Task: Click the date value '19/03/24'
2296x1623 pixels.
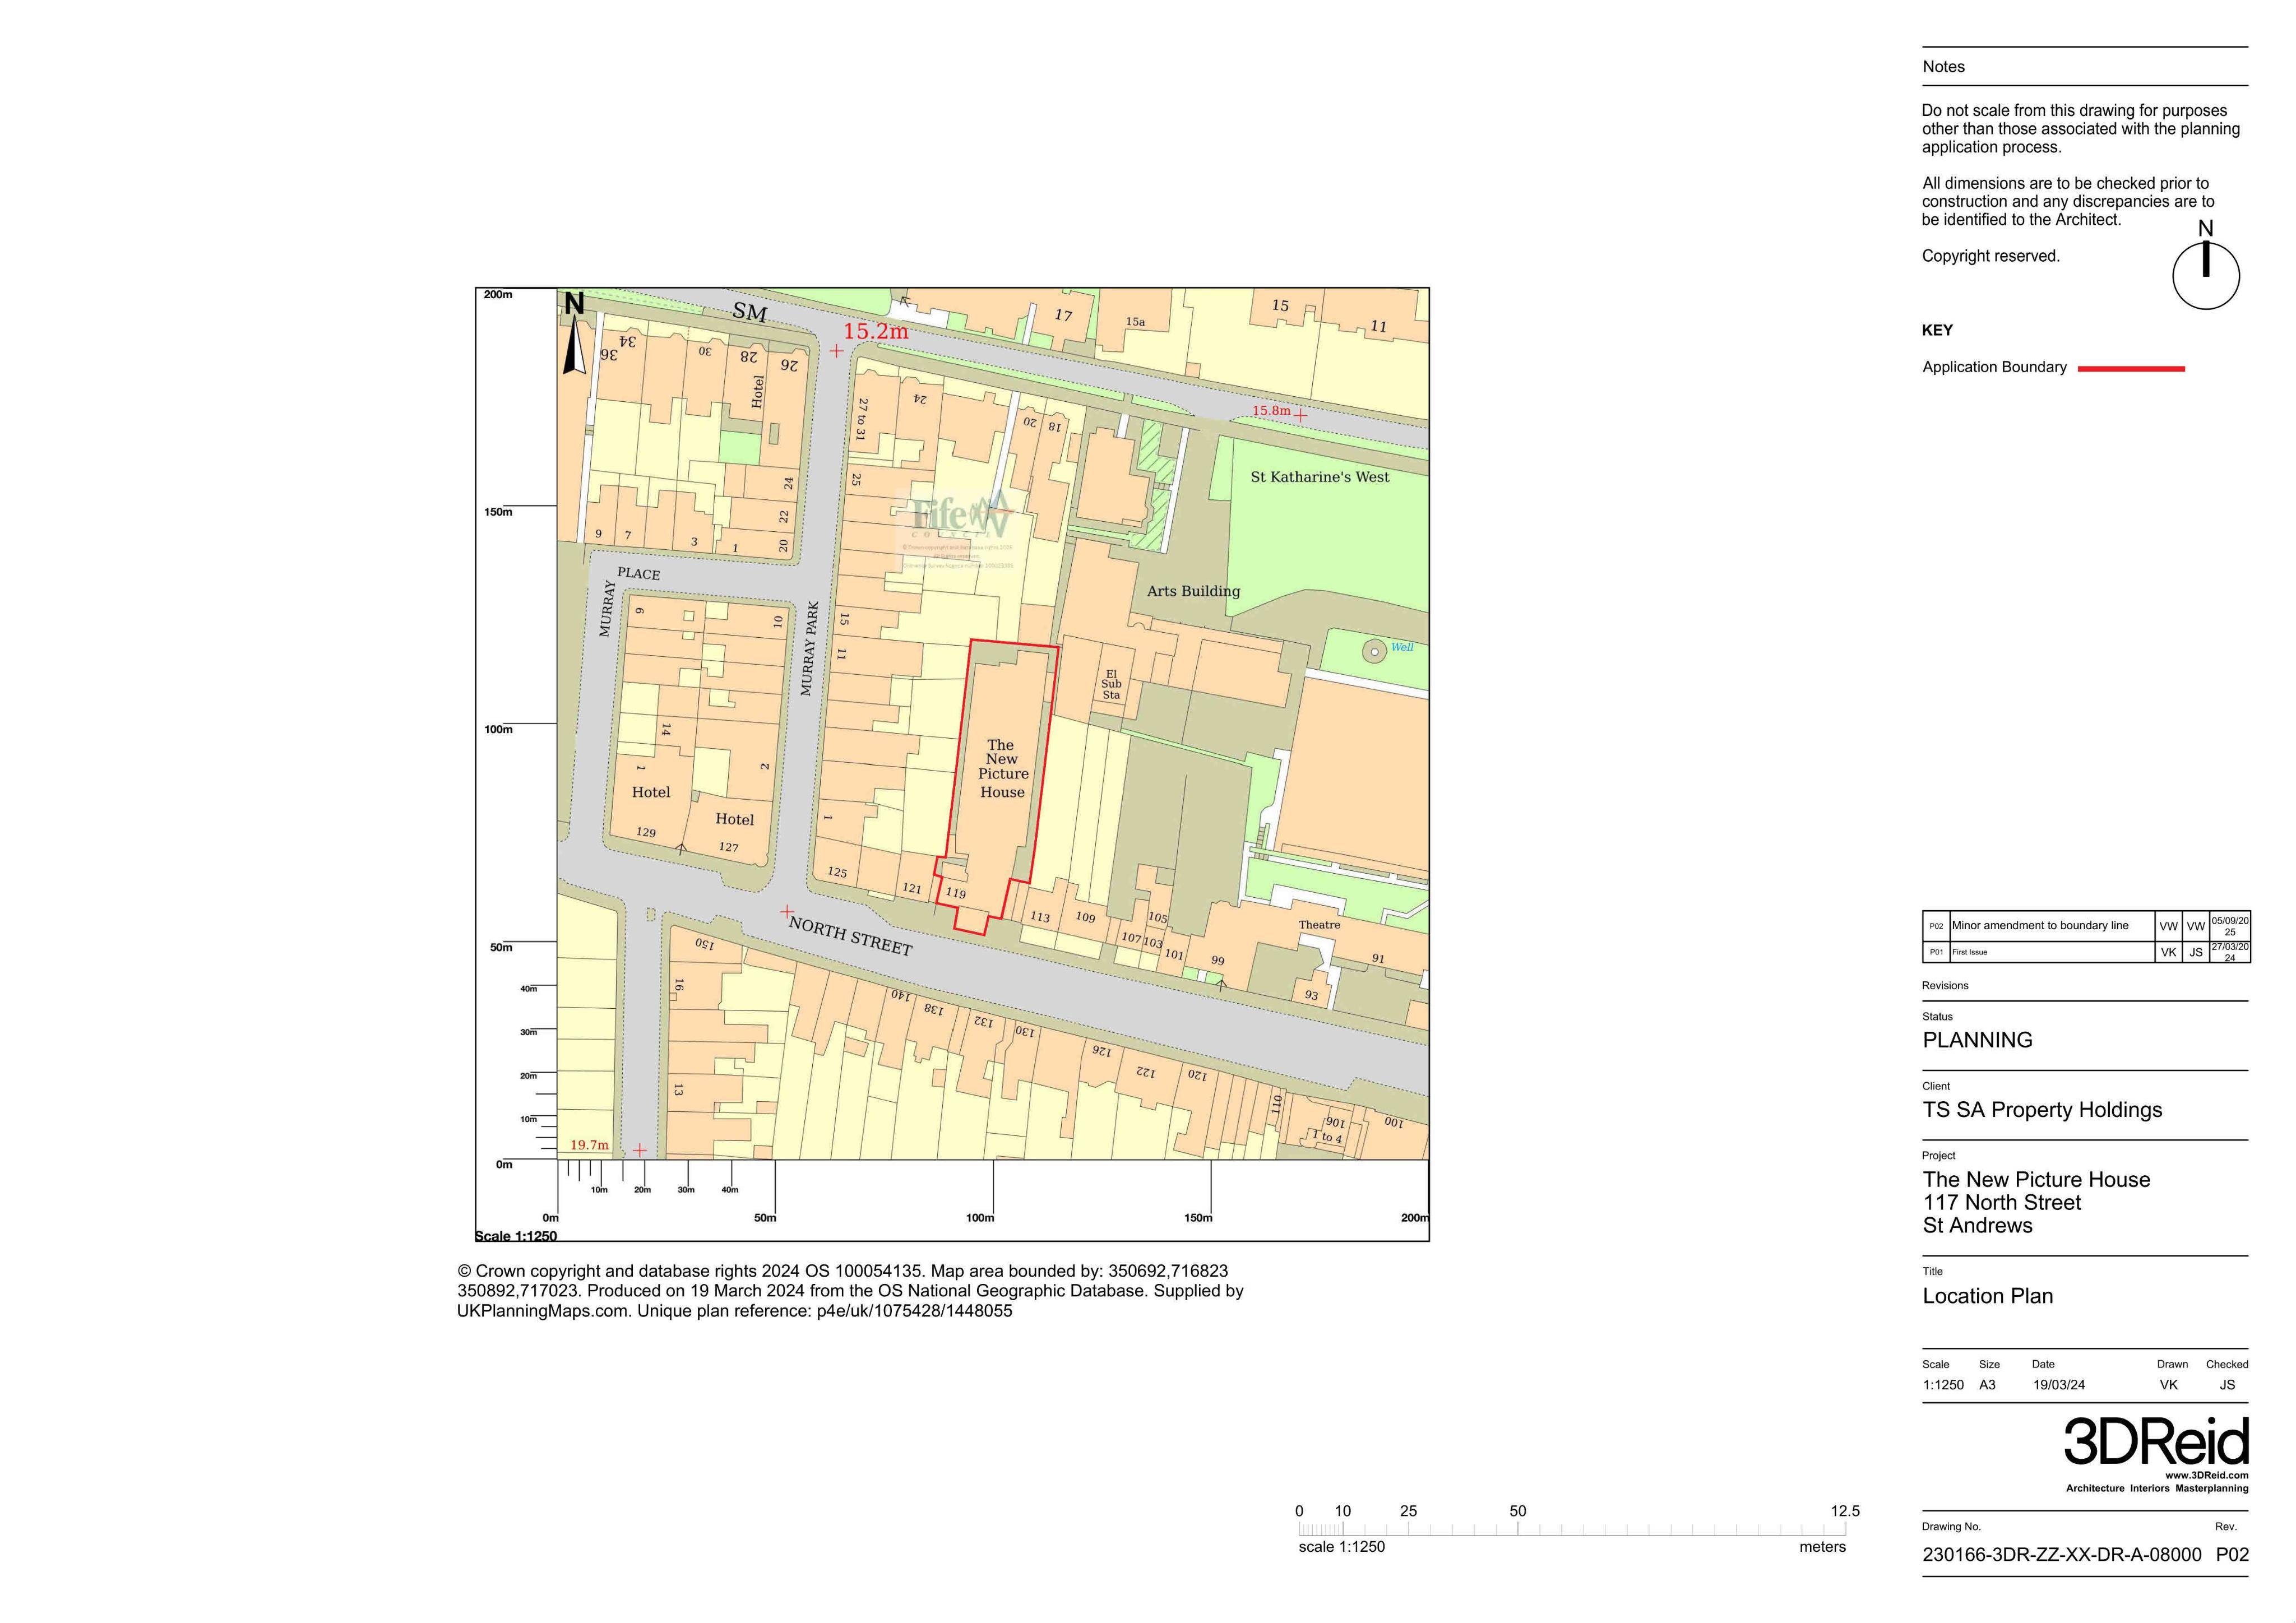Action: pyautogui.click(x=2058, y=1385)
